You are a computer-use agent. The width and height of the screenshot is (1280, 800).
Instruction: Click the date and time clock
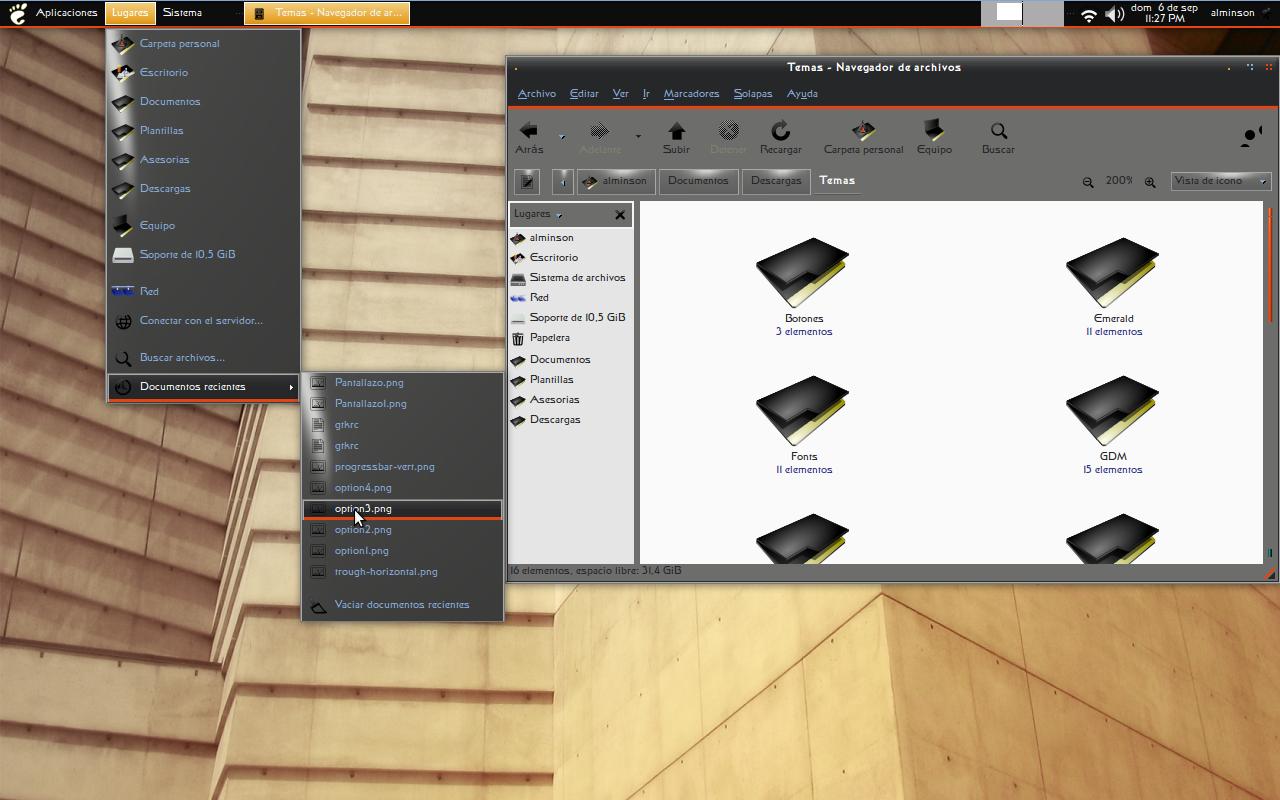pyautogui.click(x=1164, y=13)
